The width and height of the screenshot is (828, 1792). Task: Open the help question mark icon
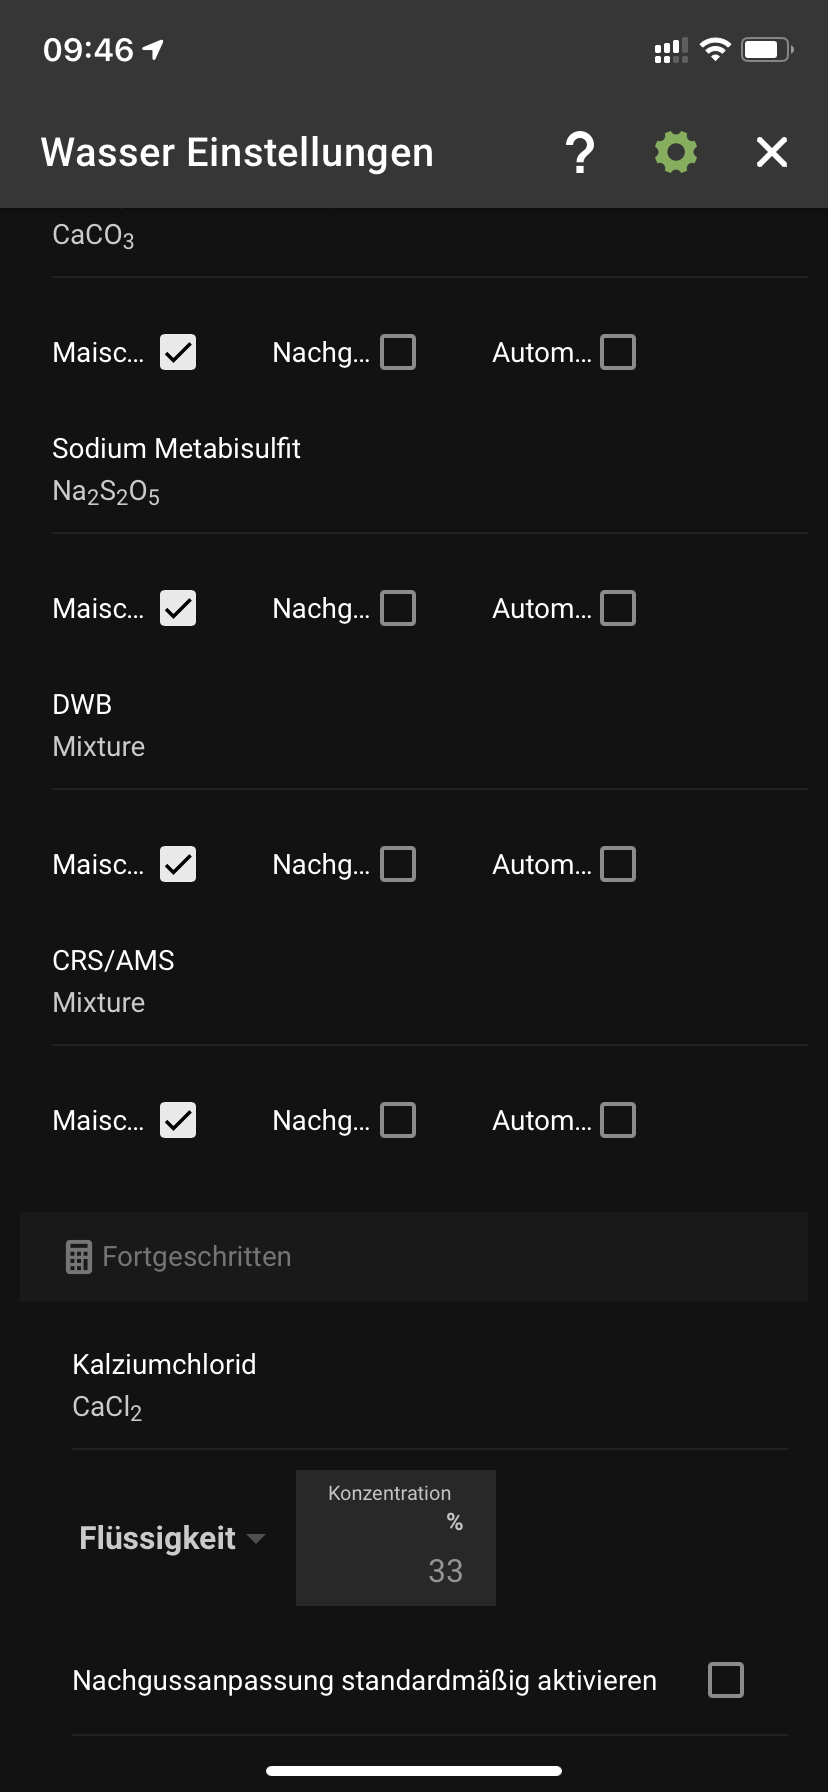point(580,153)
